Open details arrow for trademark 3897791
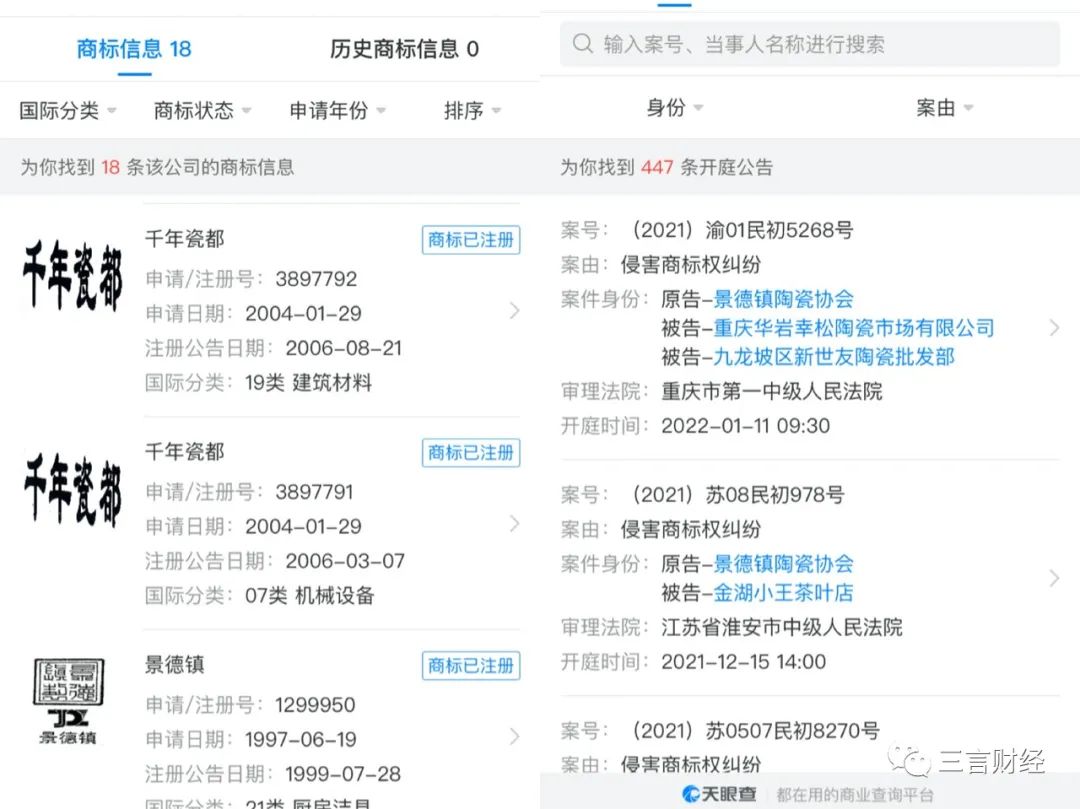This screenshot has width=1080, height=809. click(515, 523)
